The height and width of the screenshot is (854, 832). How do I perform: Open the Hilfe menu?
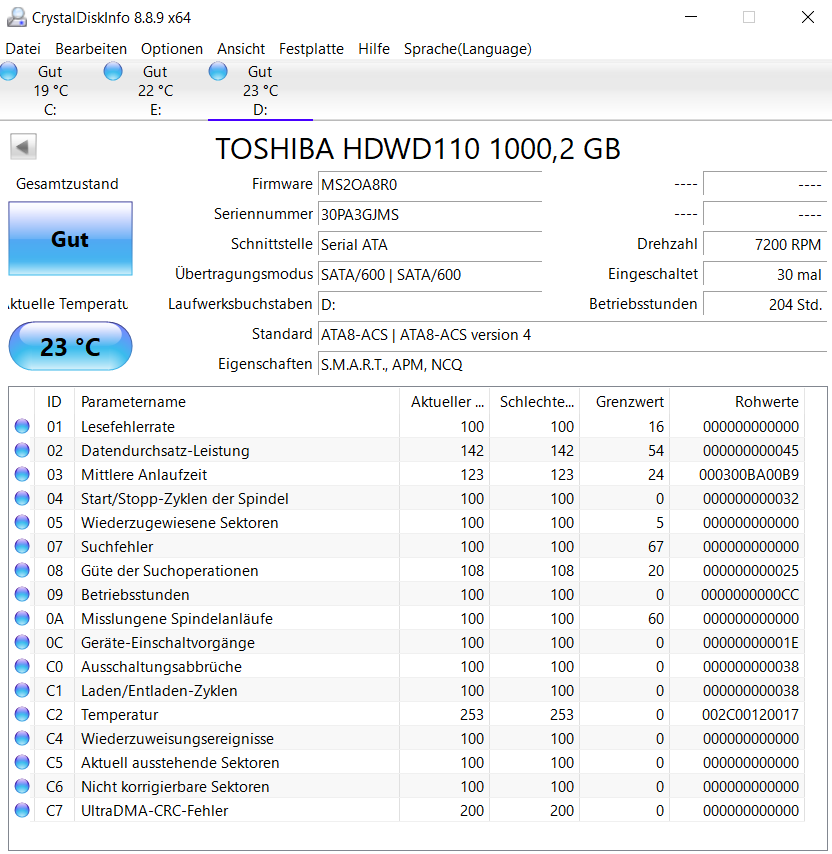(374, 49)
